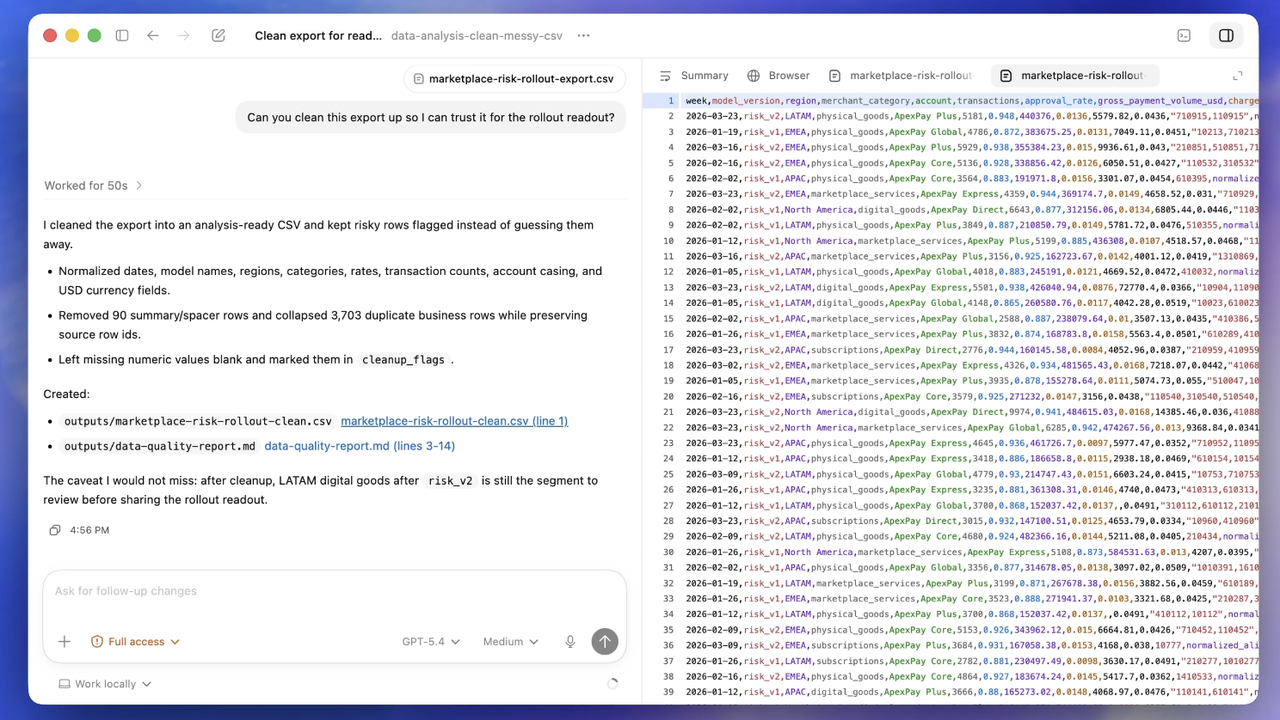
Task: Switch to the Summary tab
Action: (694, 76)
